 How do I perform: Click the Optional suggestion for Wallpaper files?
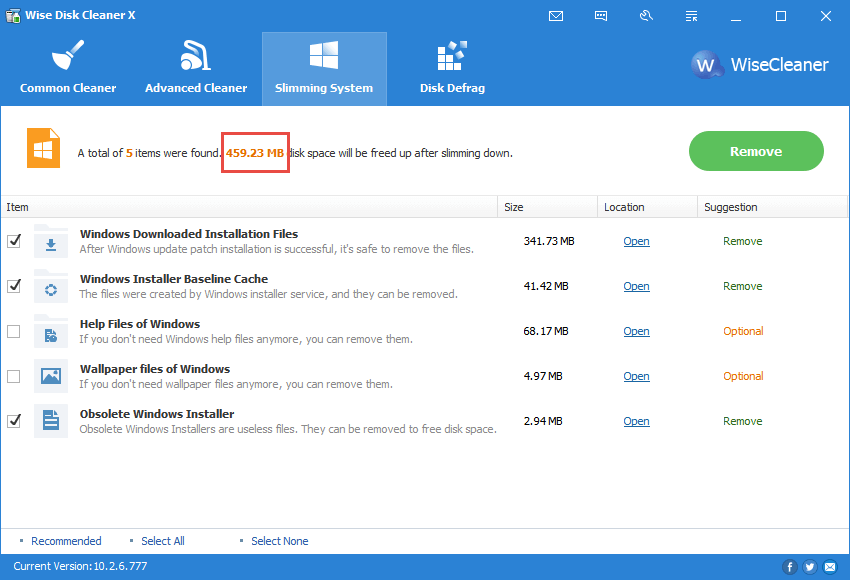(743, 376)
